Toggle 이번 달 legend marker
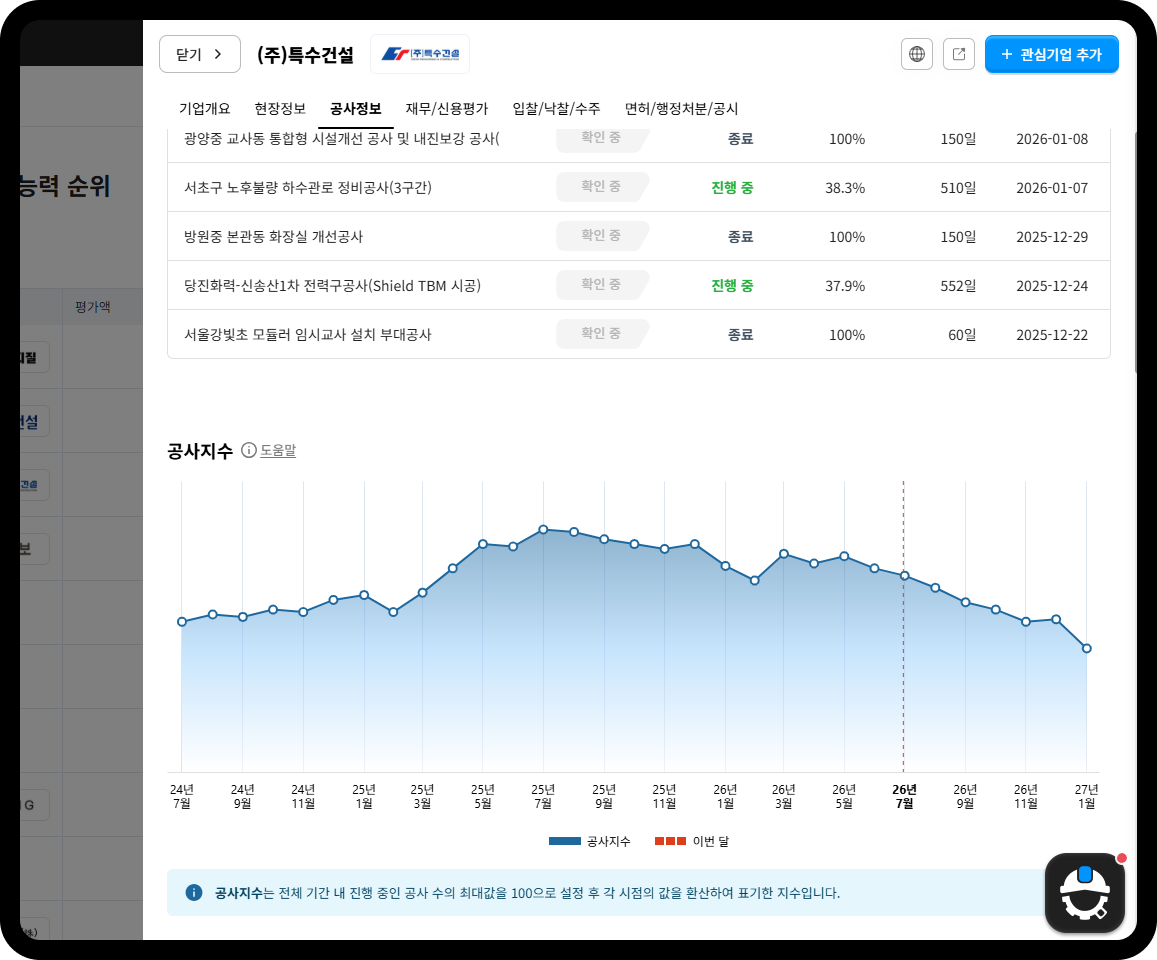Image resolution: width=1157 pixels, height=960 pixels. point(691,841)
